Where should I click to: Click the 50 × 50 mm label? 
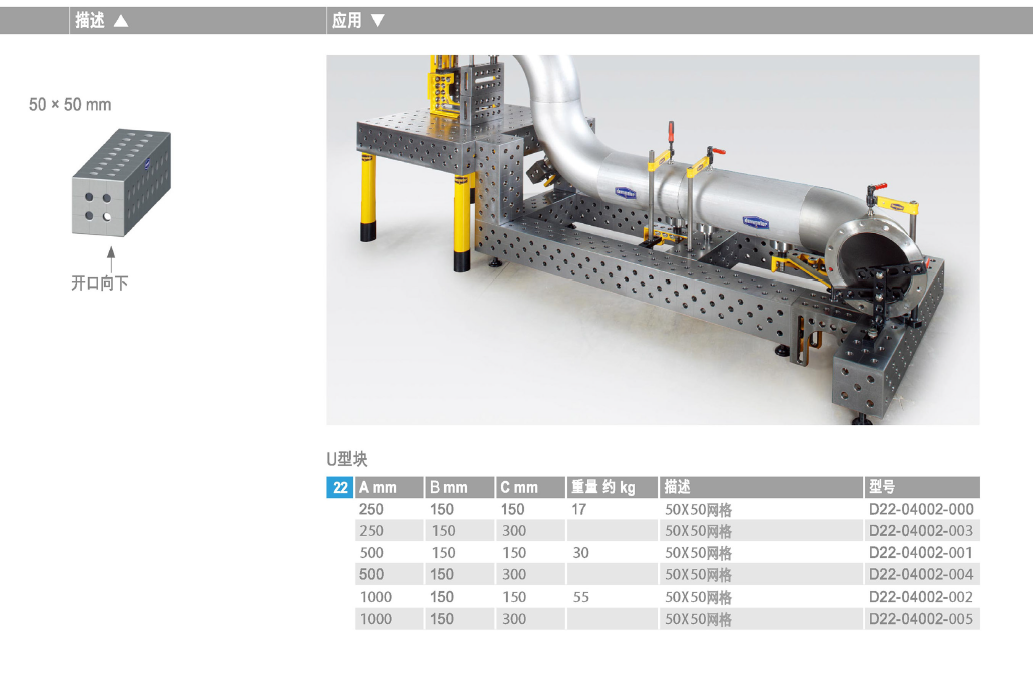point(70,105)
